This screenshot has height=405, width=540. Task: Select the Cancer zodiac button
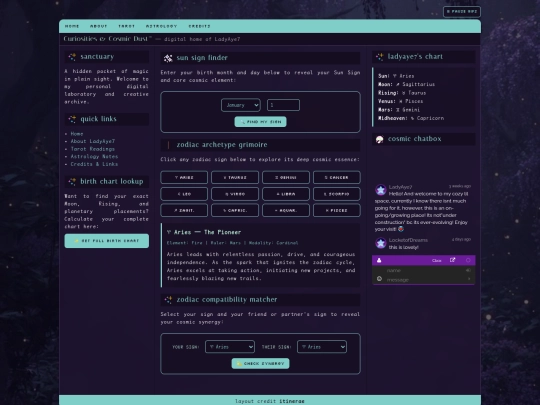[x=337, y=177]
